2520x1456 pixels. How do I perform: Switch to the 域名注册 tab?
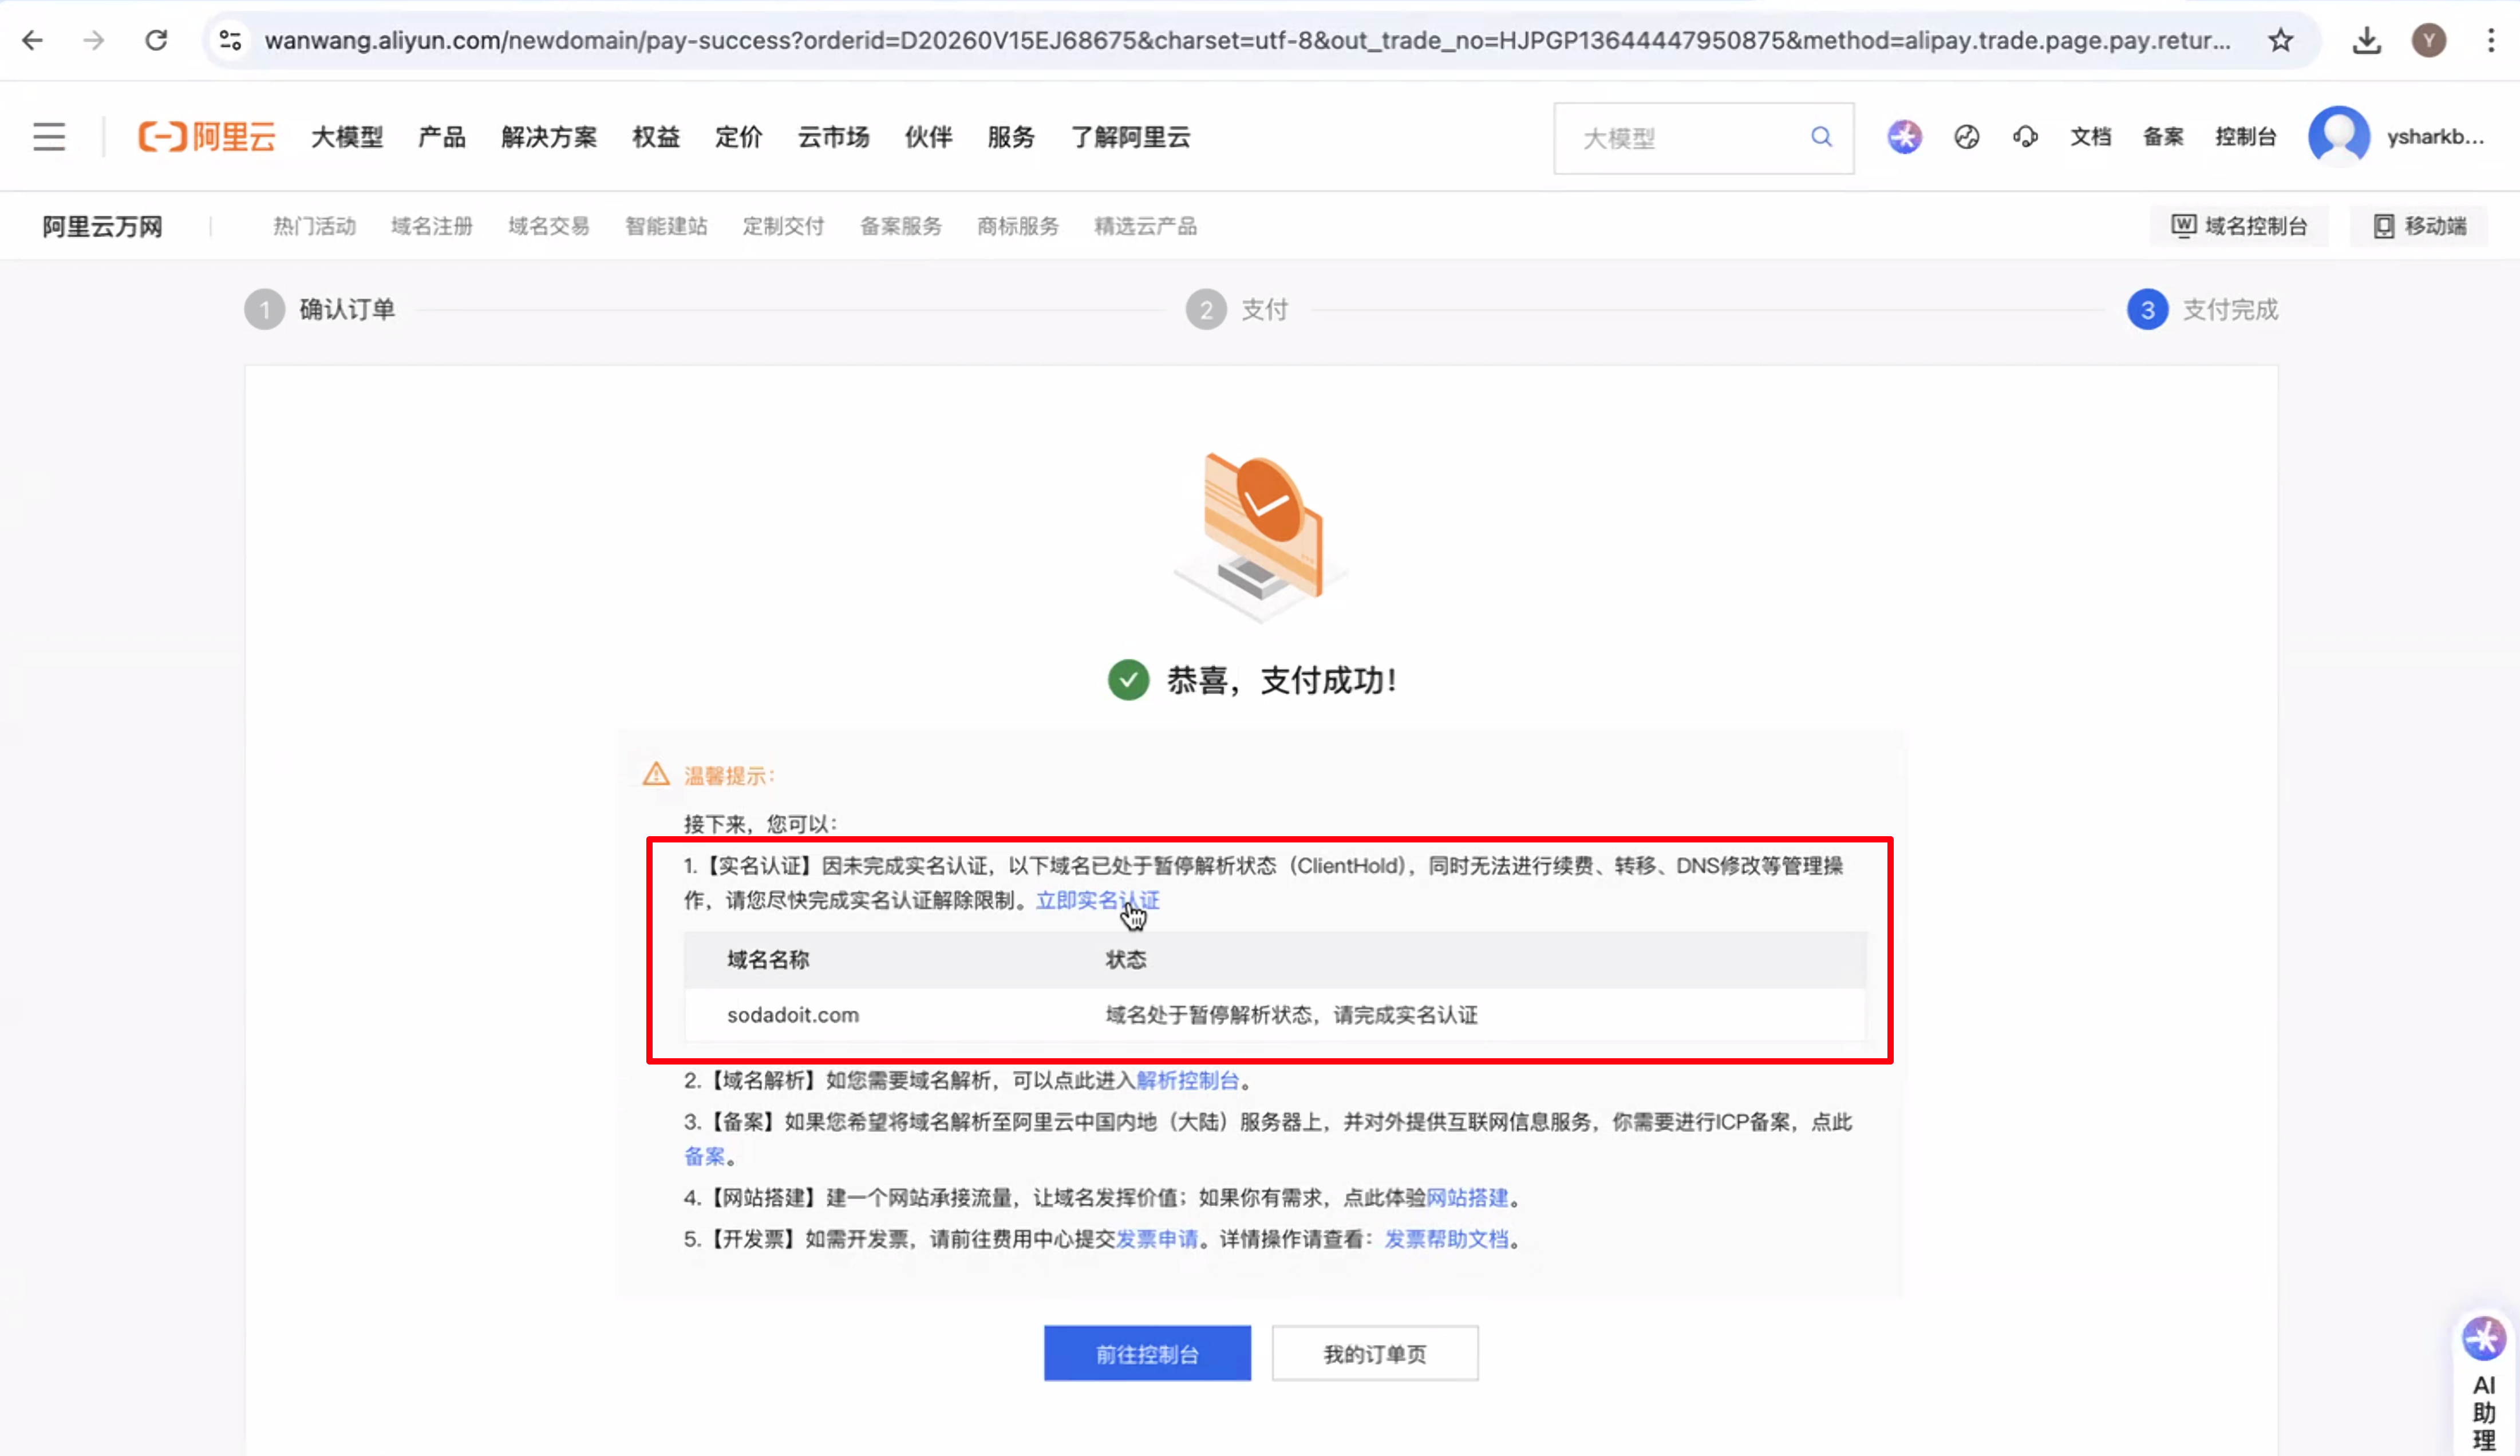tap(432, 226)
